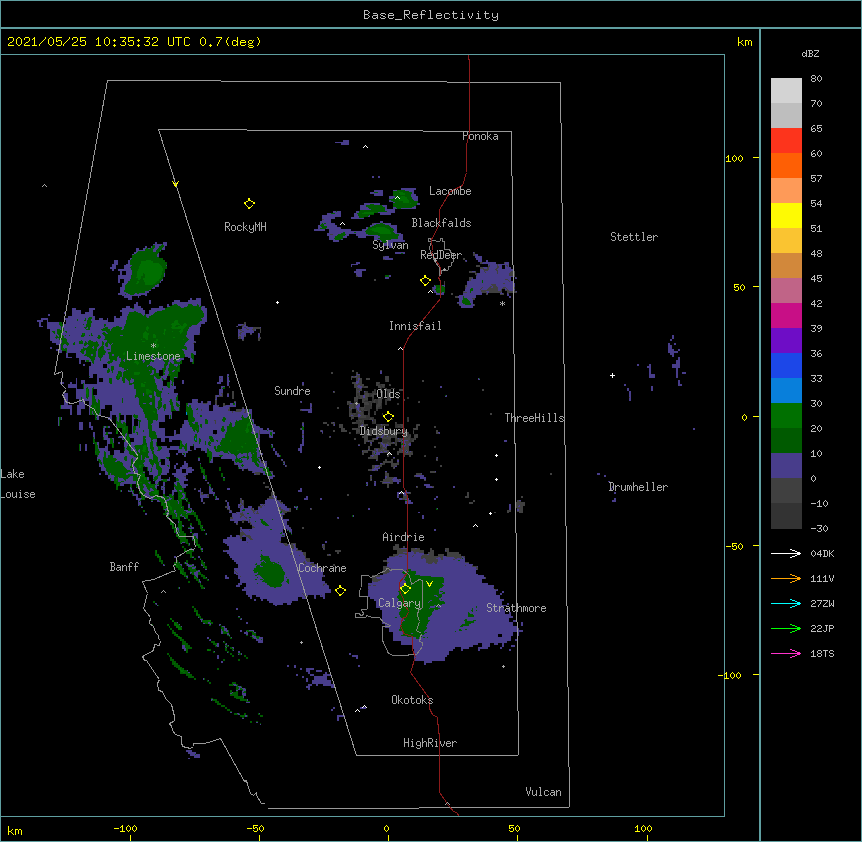Click the 2021/05/25 10:35:32 UTC timestamp
862x842 pixels.
99,42
